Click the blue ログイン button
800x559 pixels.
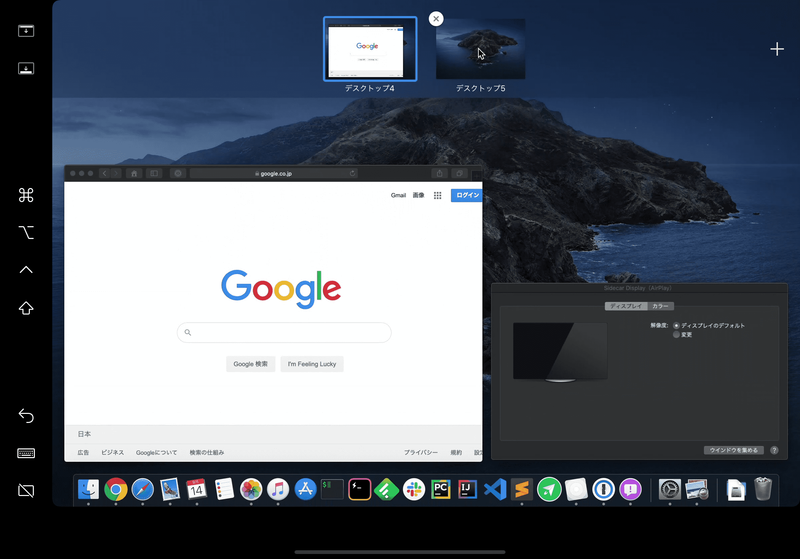466,195
